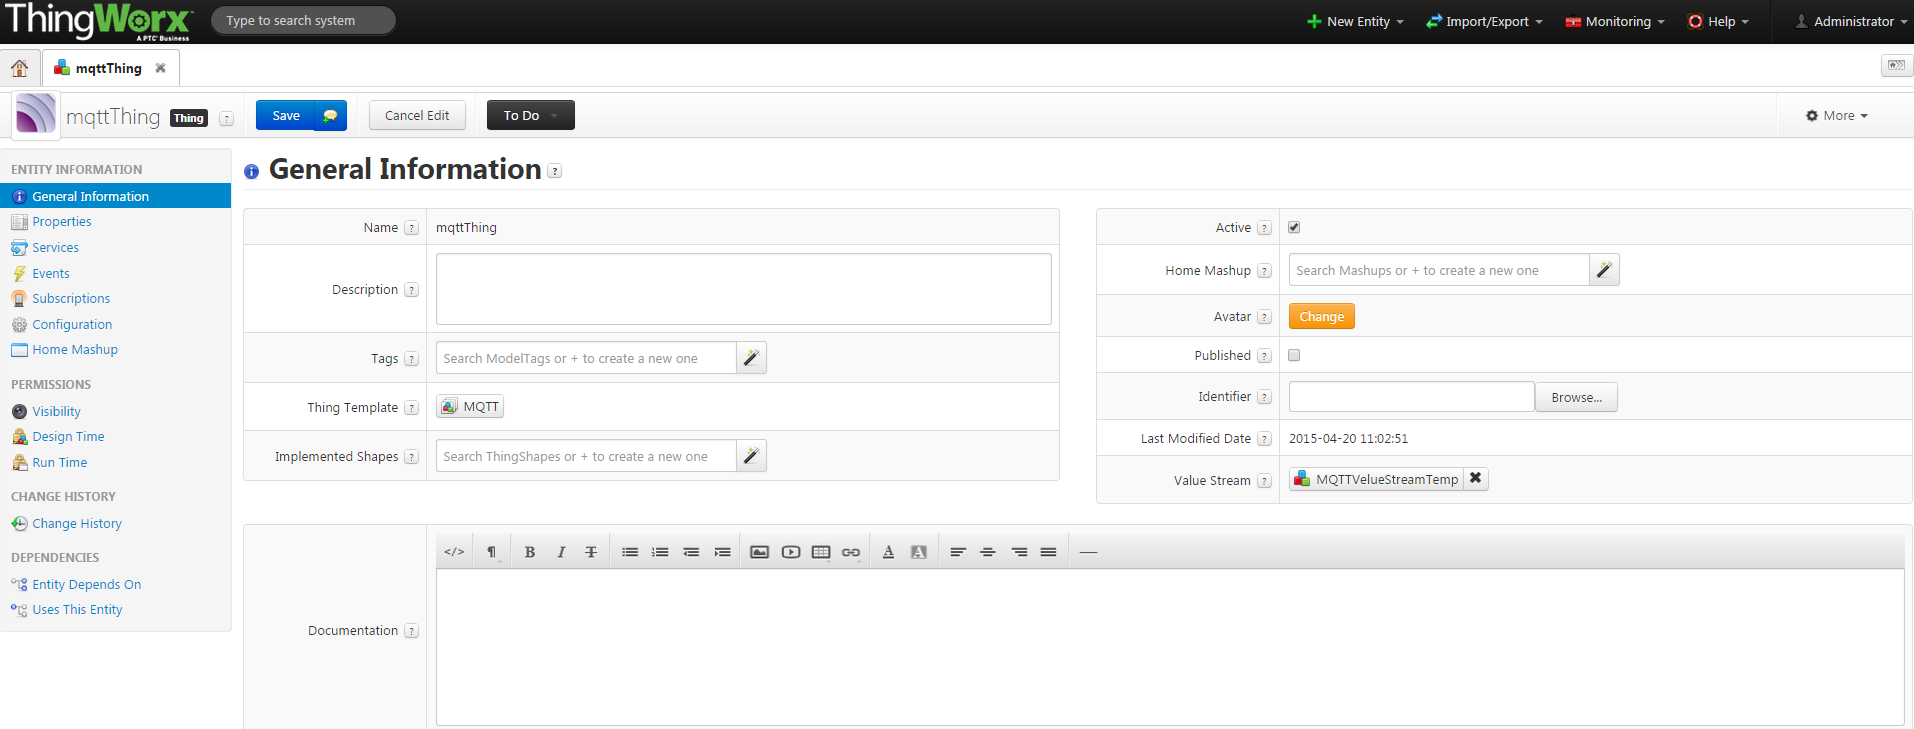Open New Entity menu
The width and height of the screenshot is (1914, 729).
point(1355,21)
